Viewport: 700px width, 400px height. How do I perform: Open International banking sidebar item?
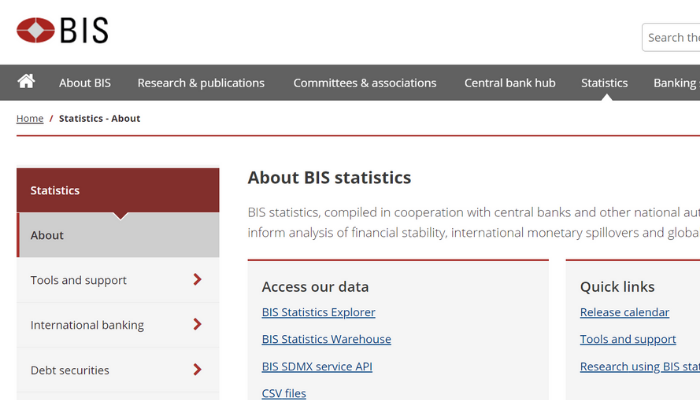pos(118,325)
